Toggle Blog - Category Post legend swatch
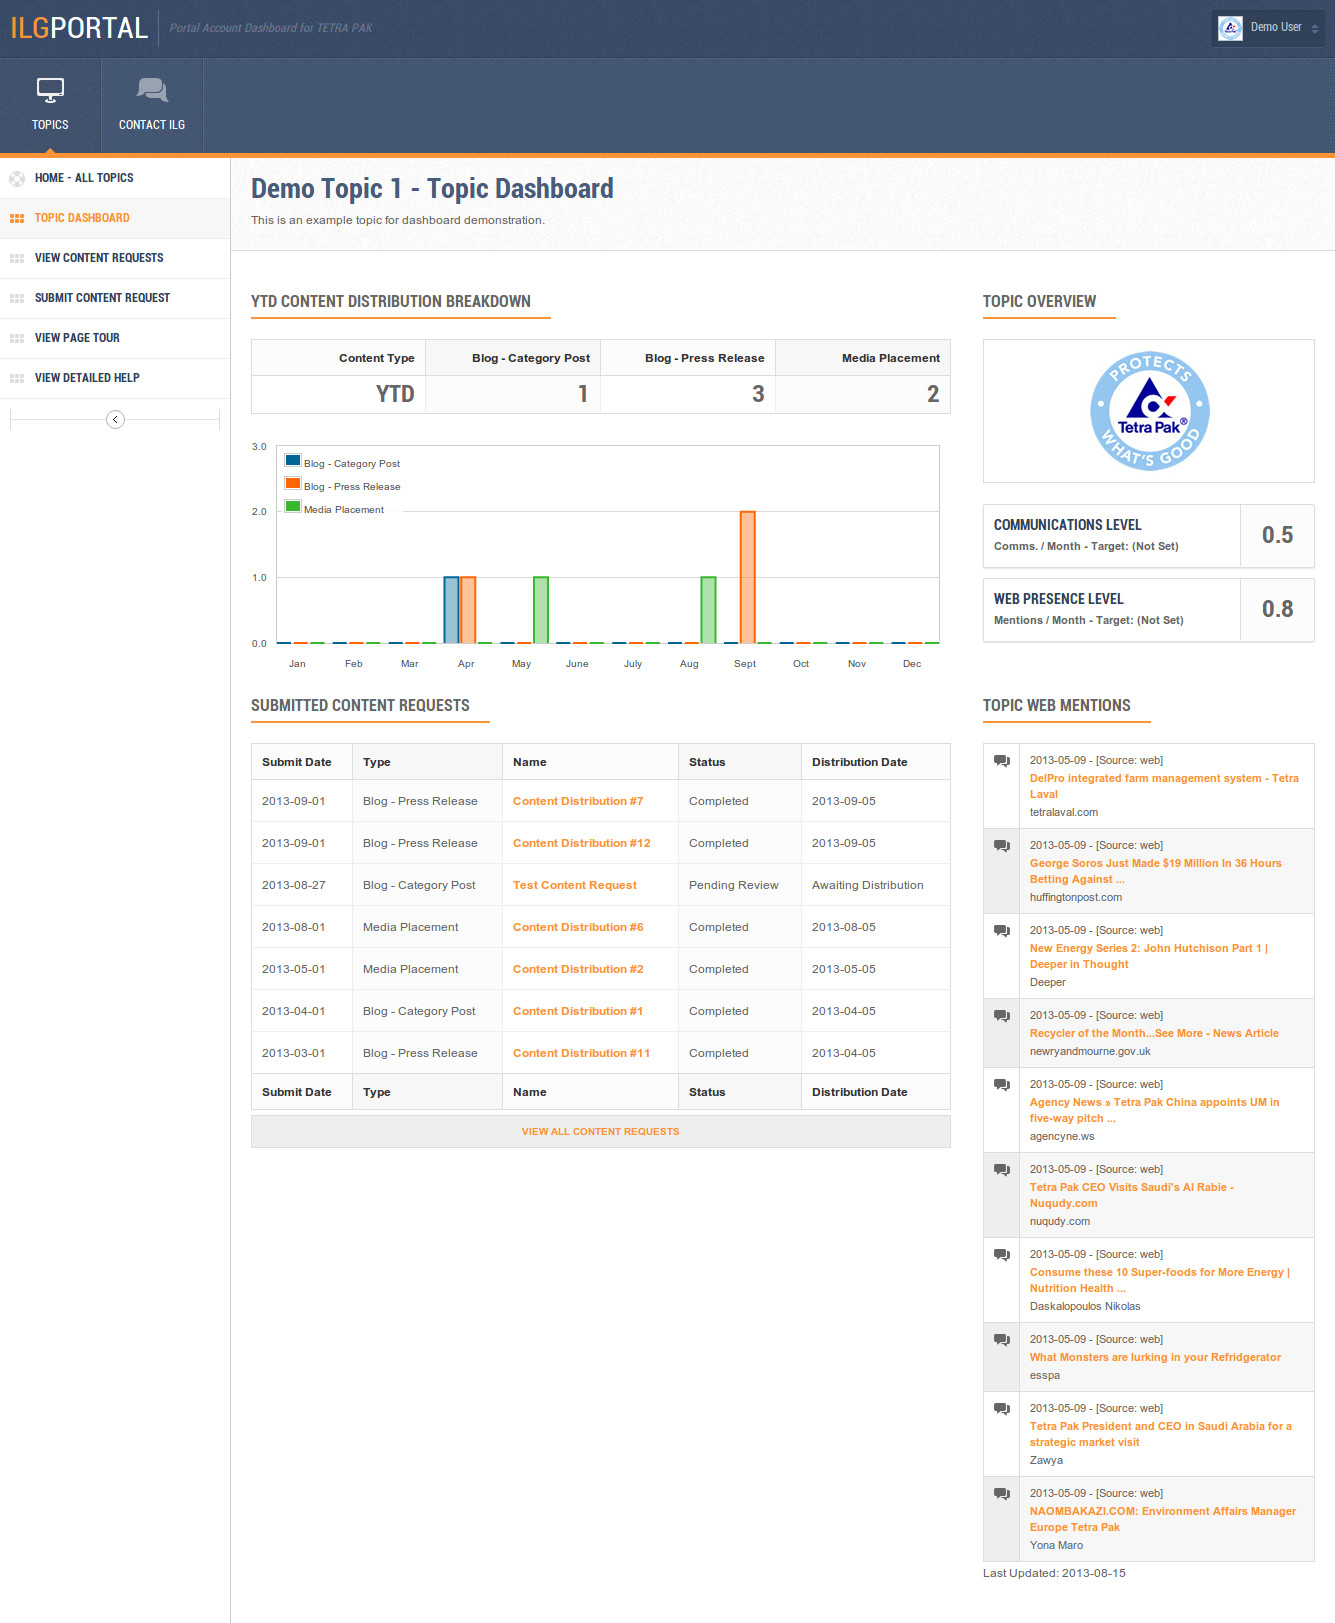The height and width of the screenshot is (1623, 1335). pos(293,460)
